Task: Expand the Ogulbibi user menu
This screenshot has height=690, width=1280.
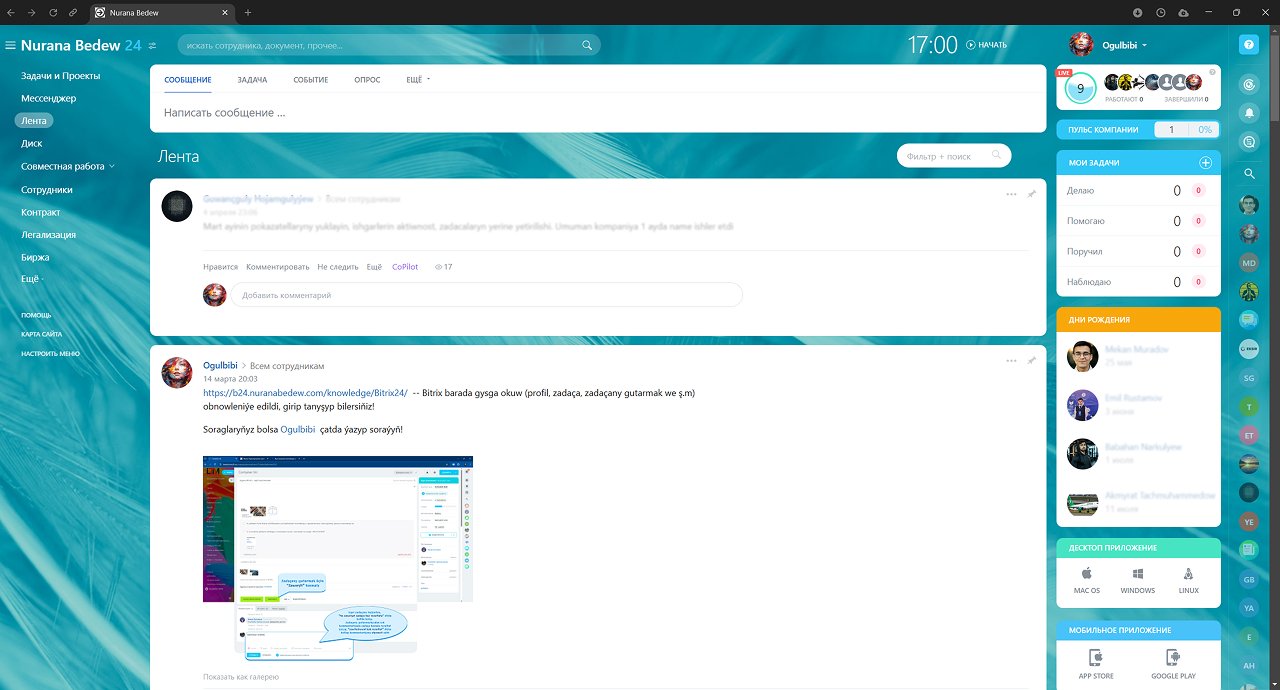Action: [x=1124, y=45]
